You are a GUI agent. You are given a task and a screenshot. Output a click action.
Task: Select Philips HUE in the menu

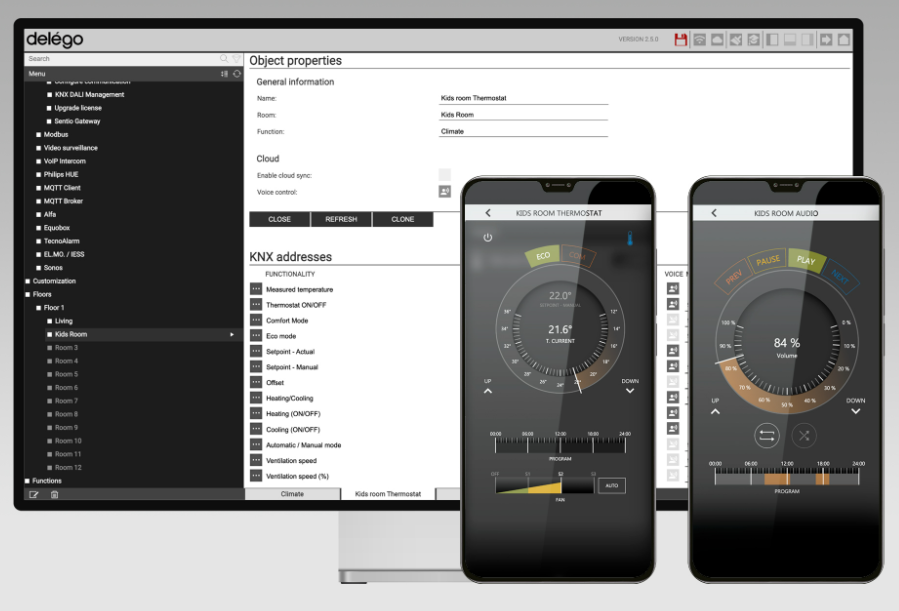(x=61, y=174)
